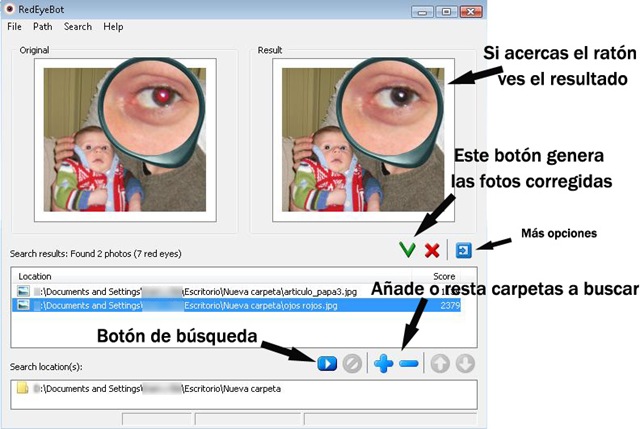Viewport: 640px width, 429px height.
Task: Open more options with blue arrow icon
Action: 464,250
